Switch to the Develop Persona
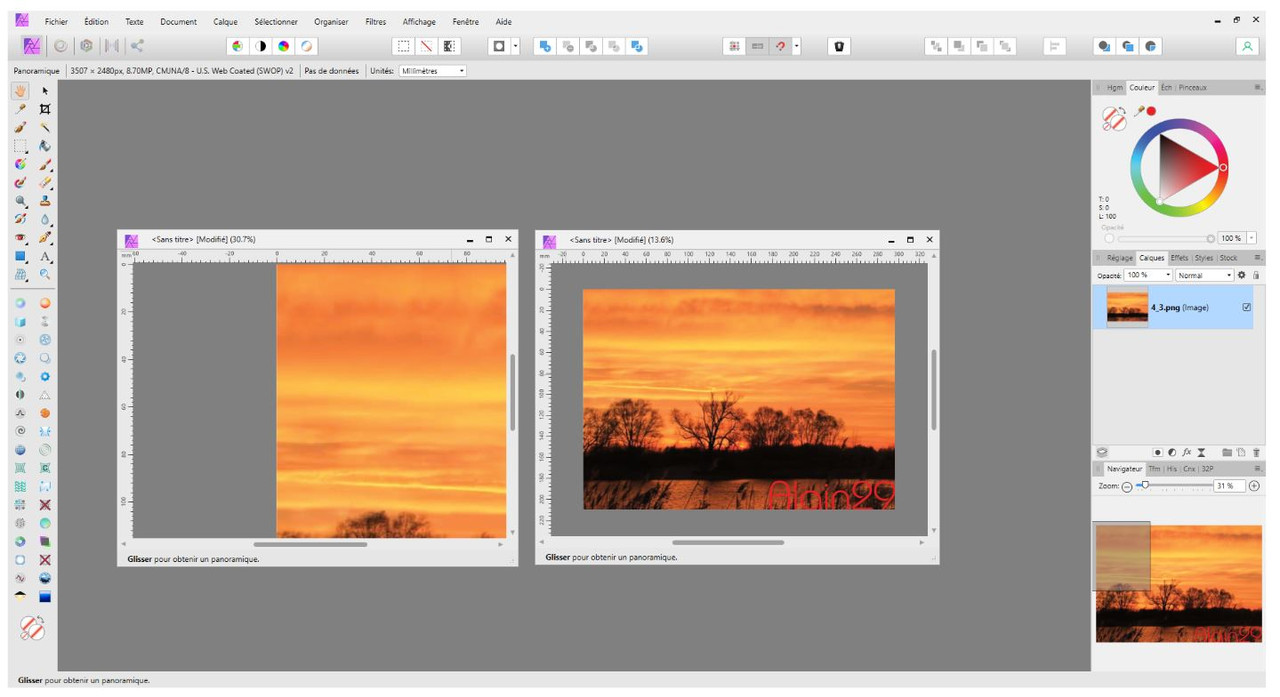The width and height of the screenshot is (1280, 697). pos(87,46)
